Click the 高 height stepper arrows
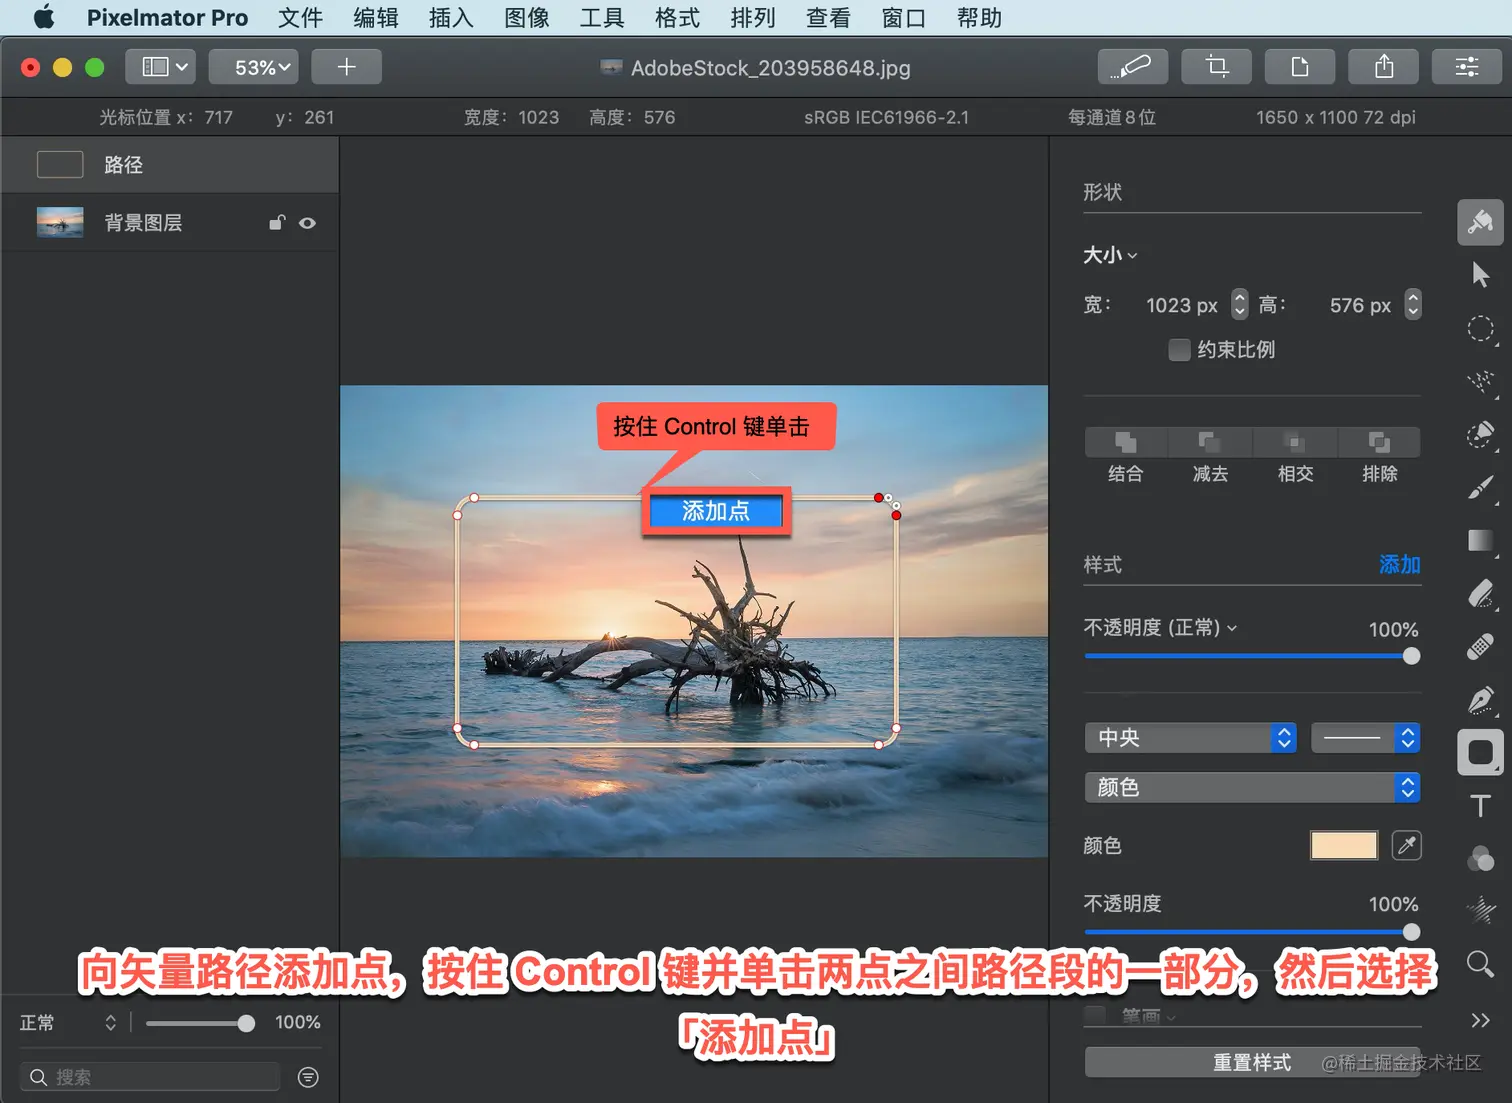This screenshot has height=1103, width=1512. 1412,304
